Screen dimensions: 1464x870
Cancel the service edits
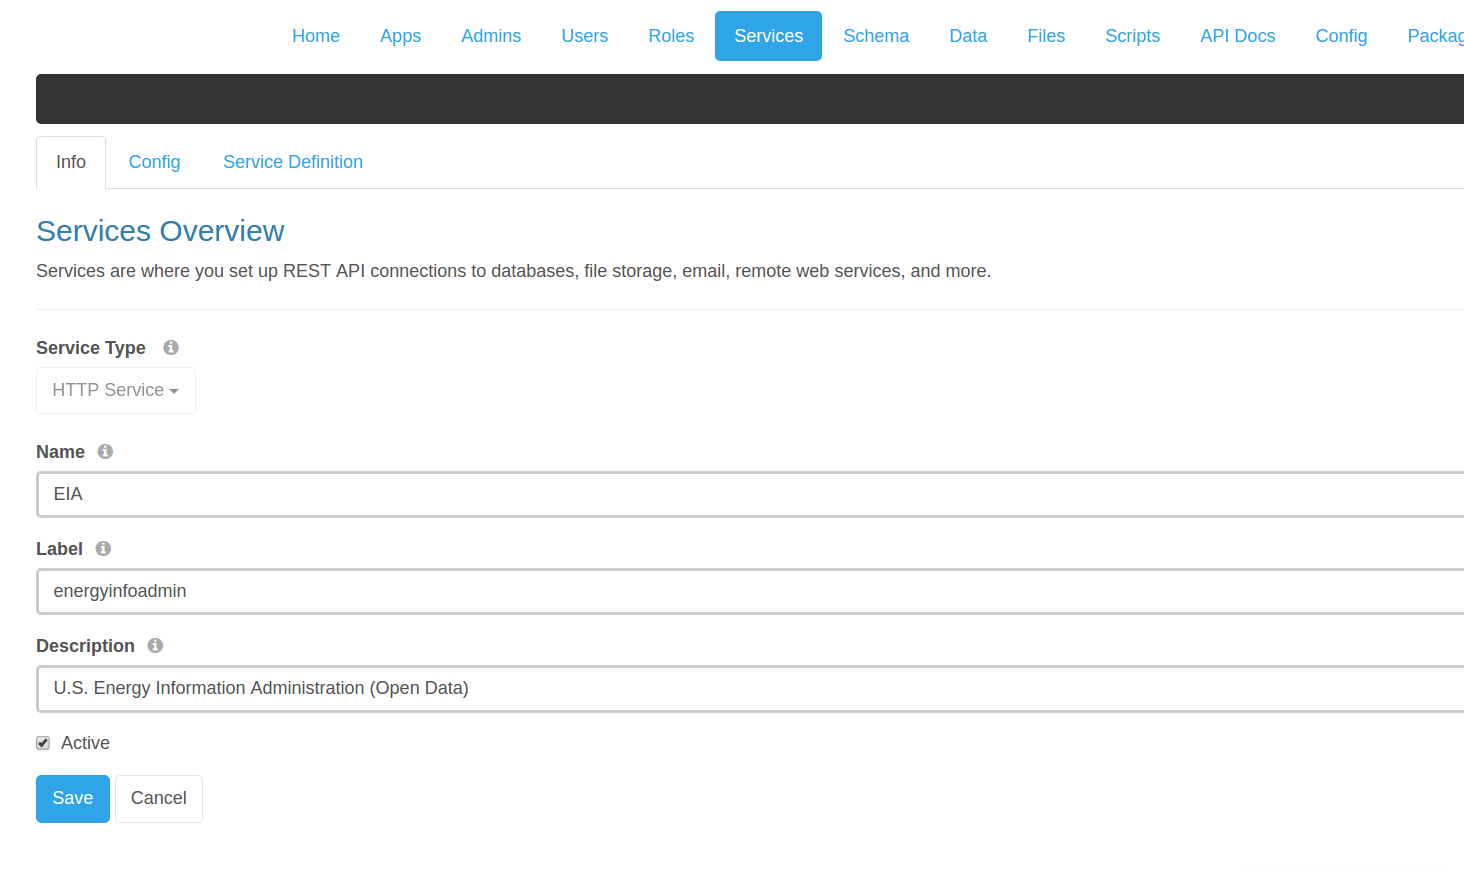158,798
